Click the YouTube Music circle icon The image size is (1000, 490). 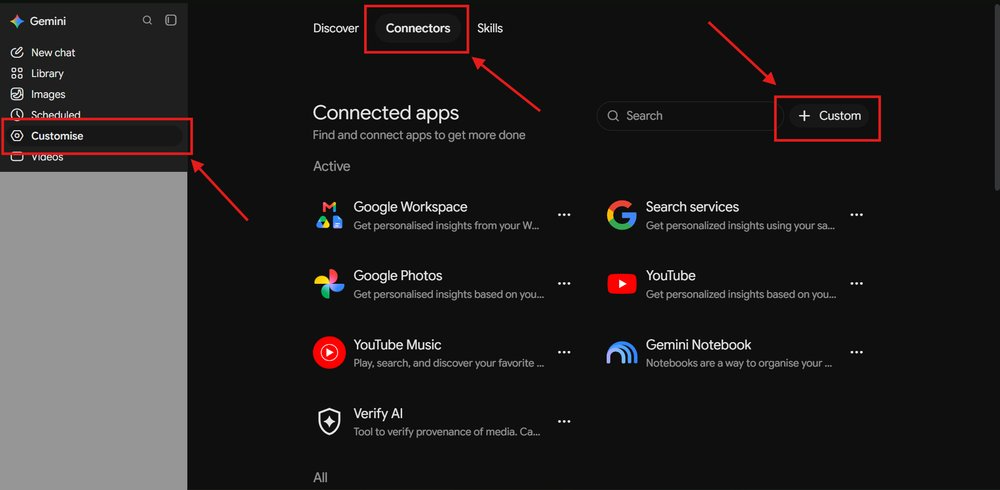pyautogui.click(x=329, y=353)
